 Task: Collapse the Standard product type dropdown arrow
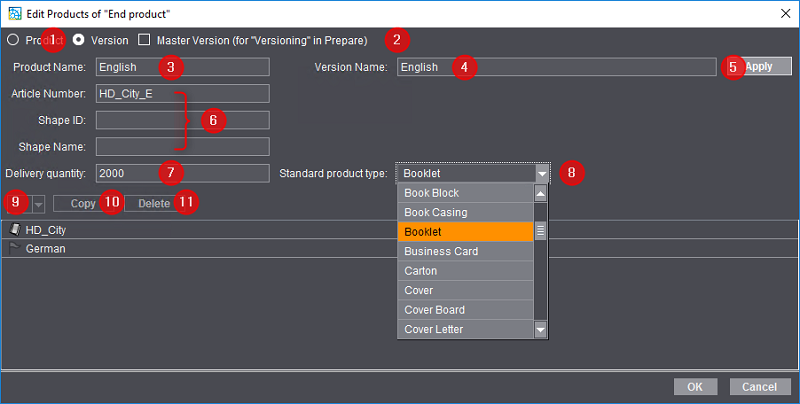coord(541,173)
